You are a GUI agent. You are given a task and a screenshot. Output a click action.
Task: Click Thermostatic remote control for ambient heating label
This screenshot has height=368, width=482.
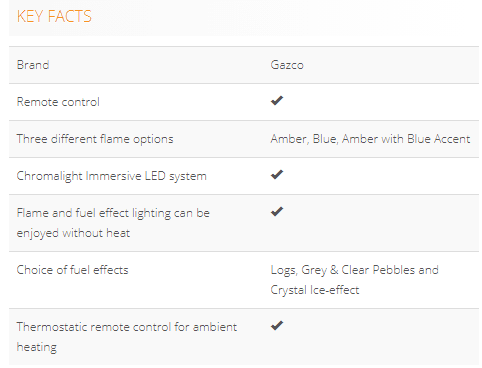(127, 337)
